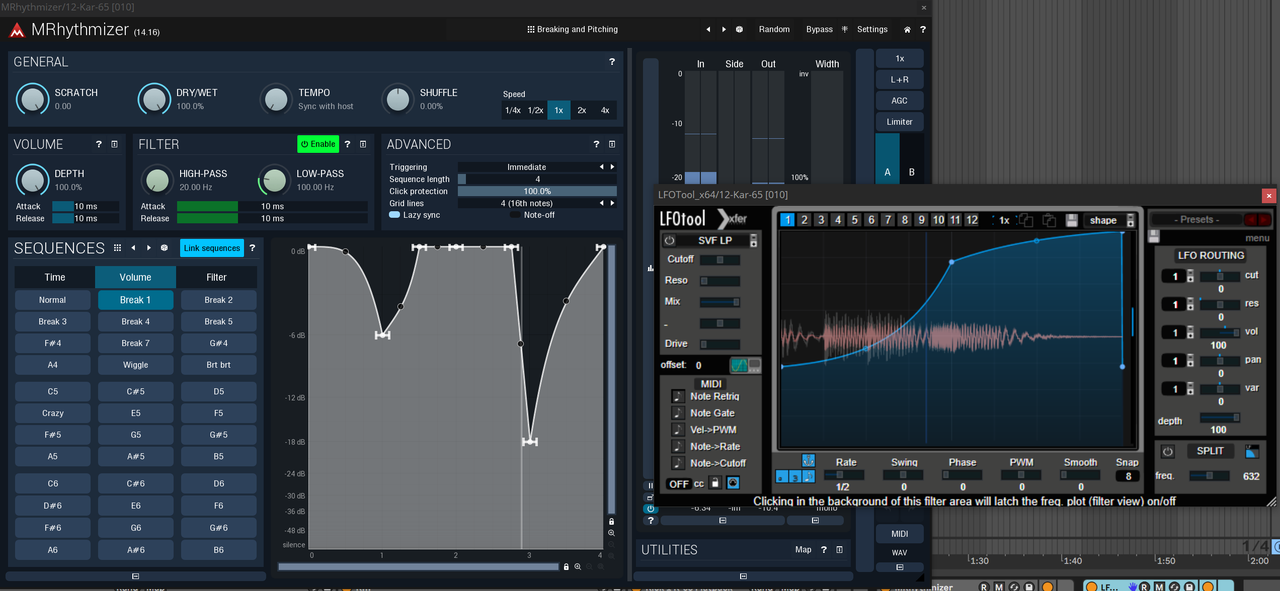
Task: Select LFOTool graph tab 2
Action: [804, 220]
